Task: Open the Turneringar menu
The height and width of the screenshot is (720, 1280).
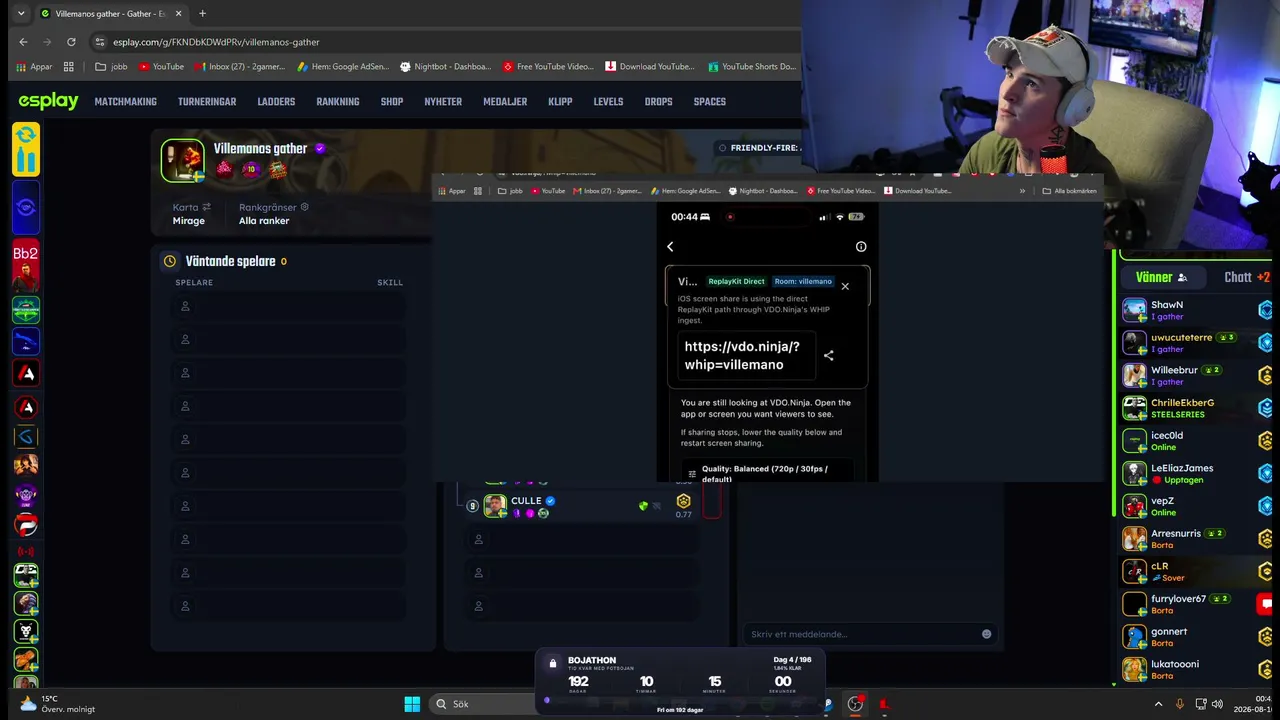Action: coord(207,102)
